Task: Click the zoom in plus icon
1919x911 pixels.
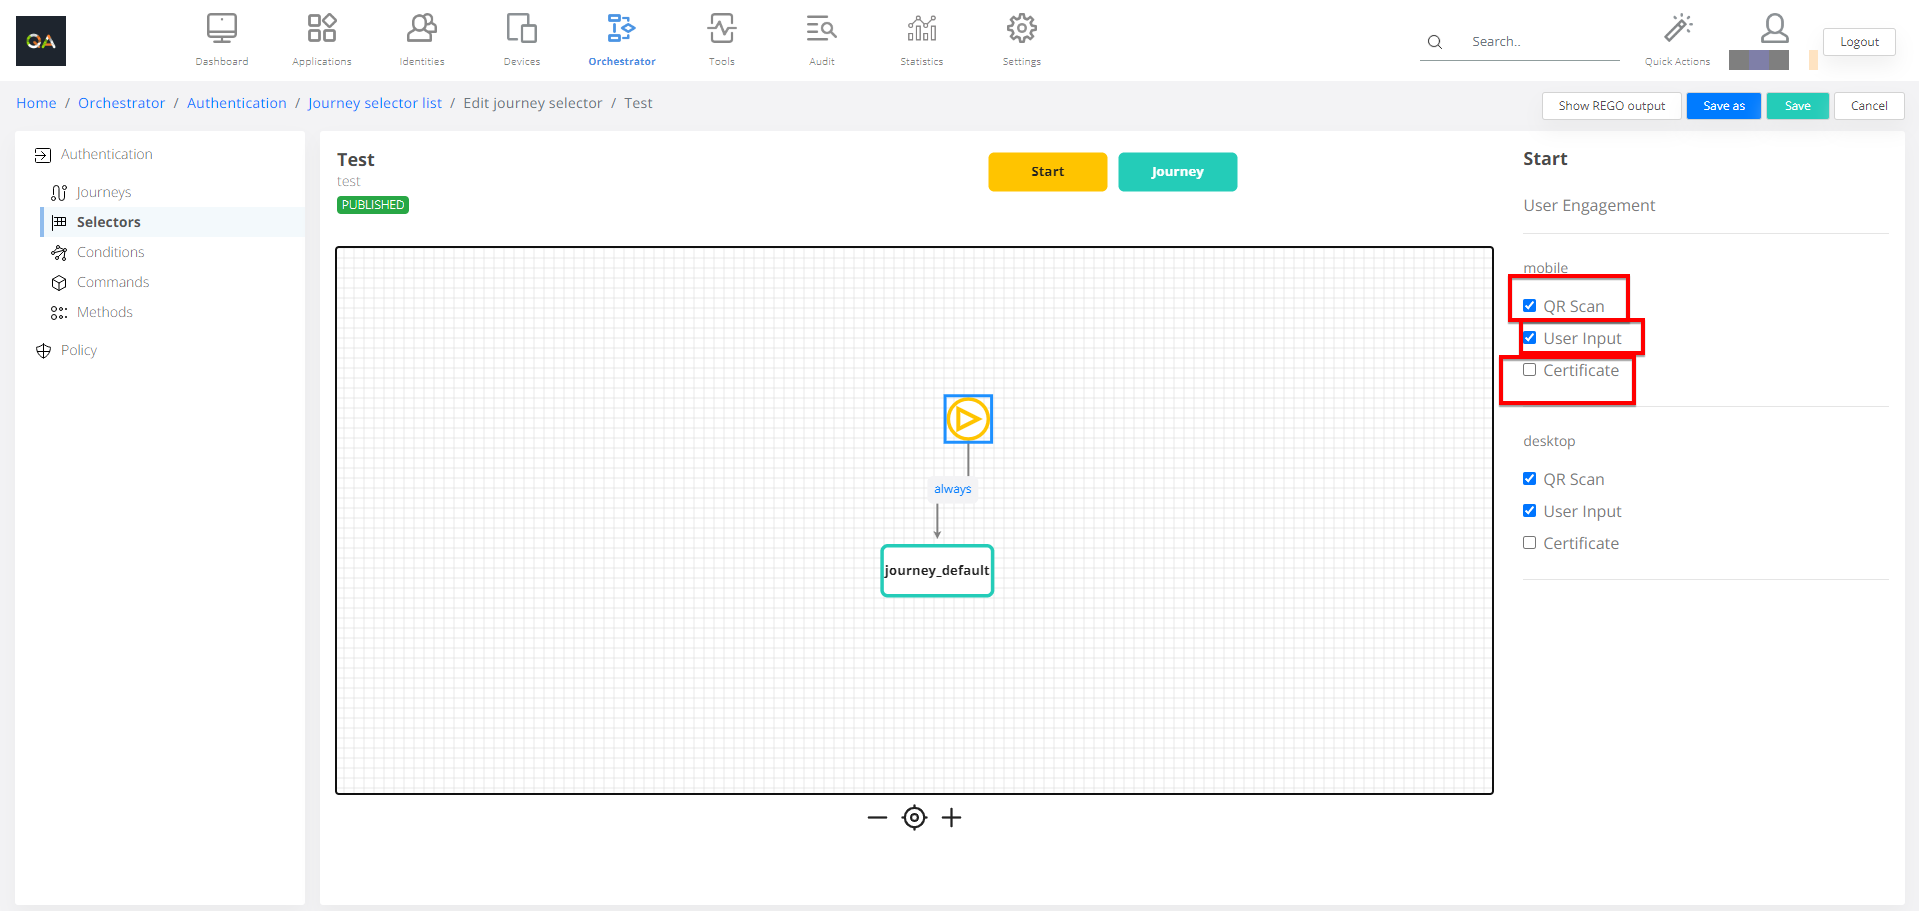Action: point(951,818)
